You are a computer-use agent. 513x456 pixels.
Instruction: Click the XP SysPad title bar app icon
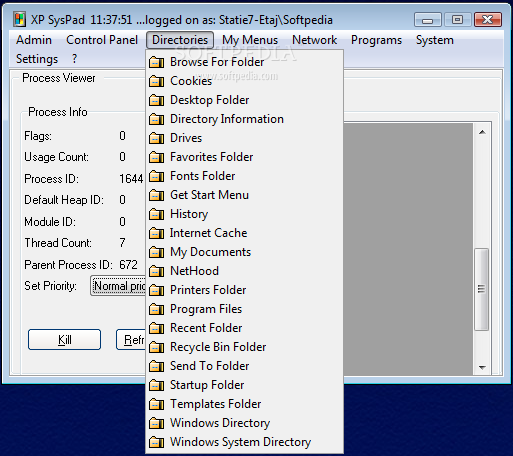[x=19, y=20]
